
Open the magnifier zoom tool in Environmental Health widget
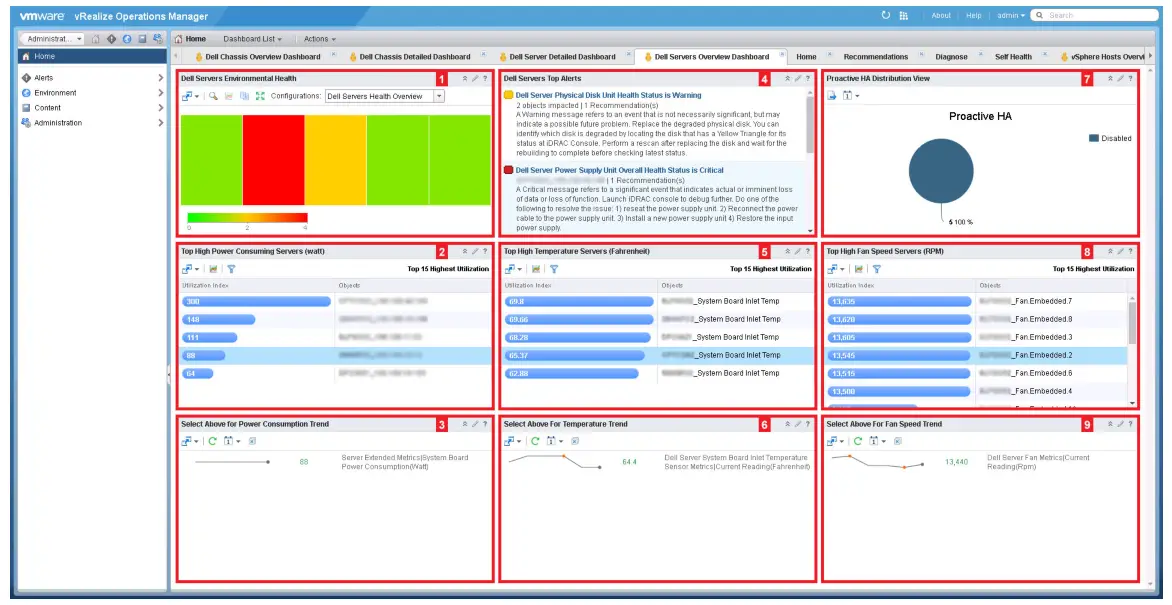coord(212,94)
